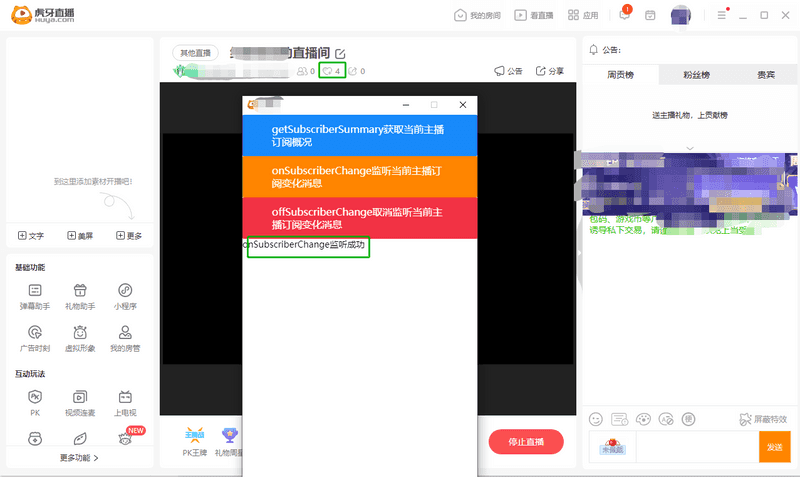Switch to the 粉丝榜 tab

click(x=696, y=74)
